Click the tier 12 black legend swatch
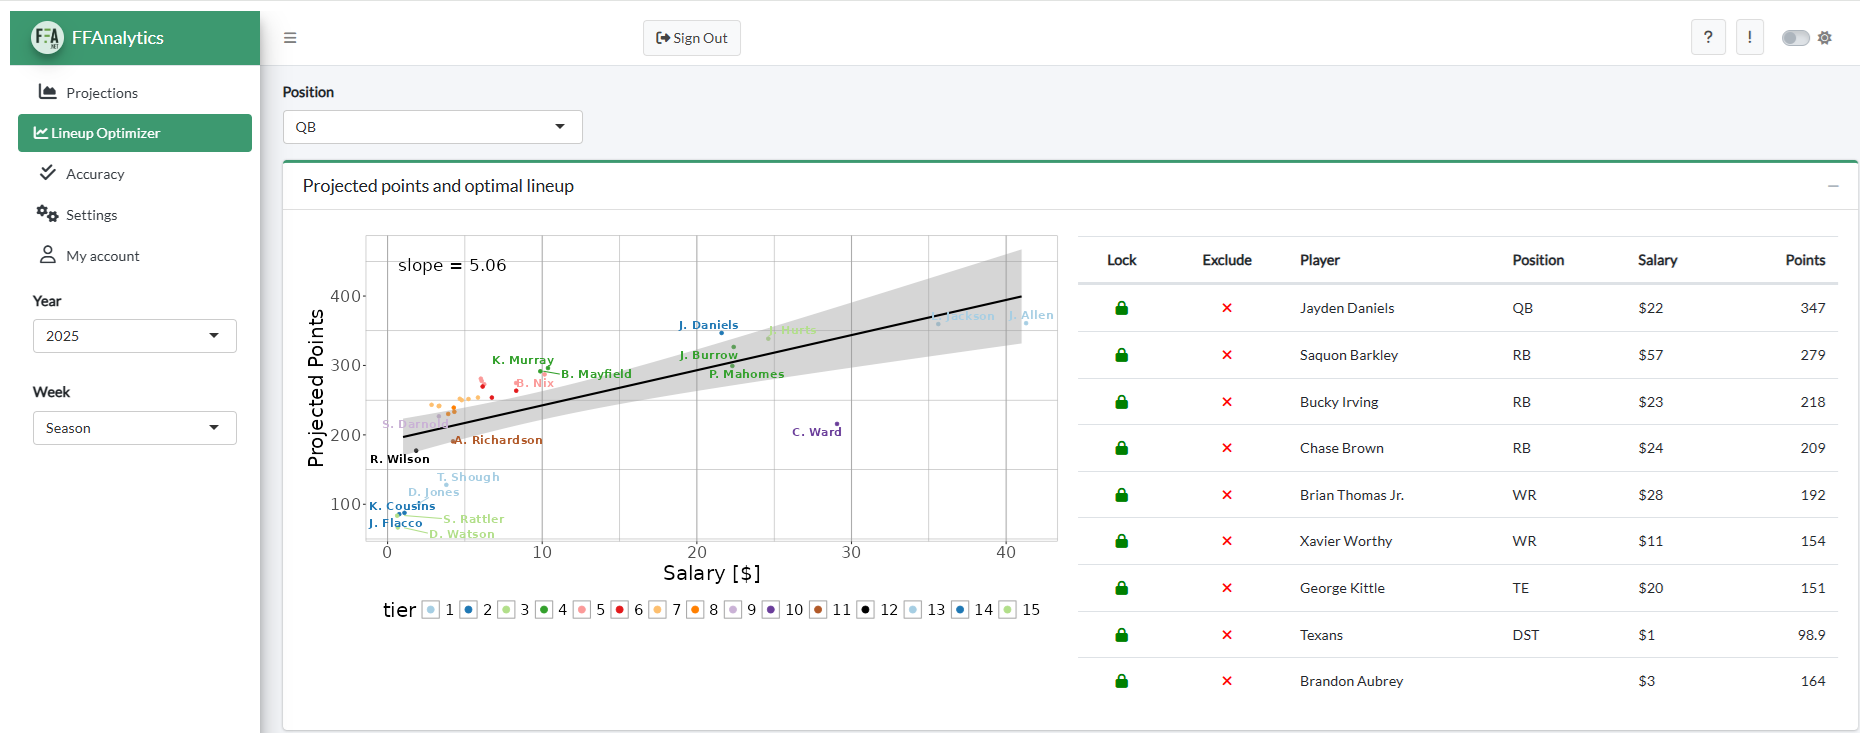 (x=866, y=610)
